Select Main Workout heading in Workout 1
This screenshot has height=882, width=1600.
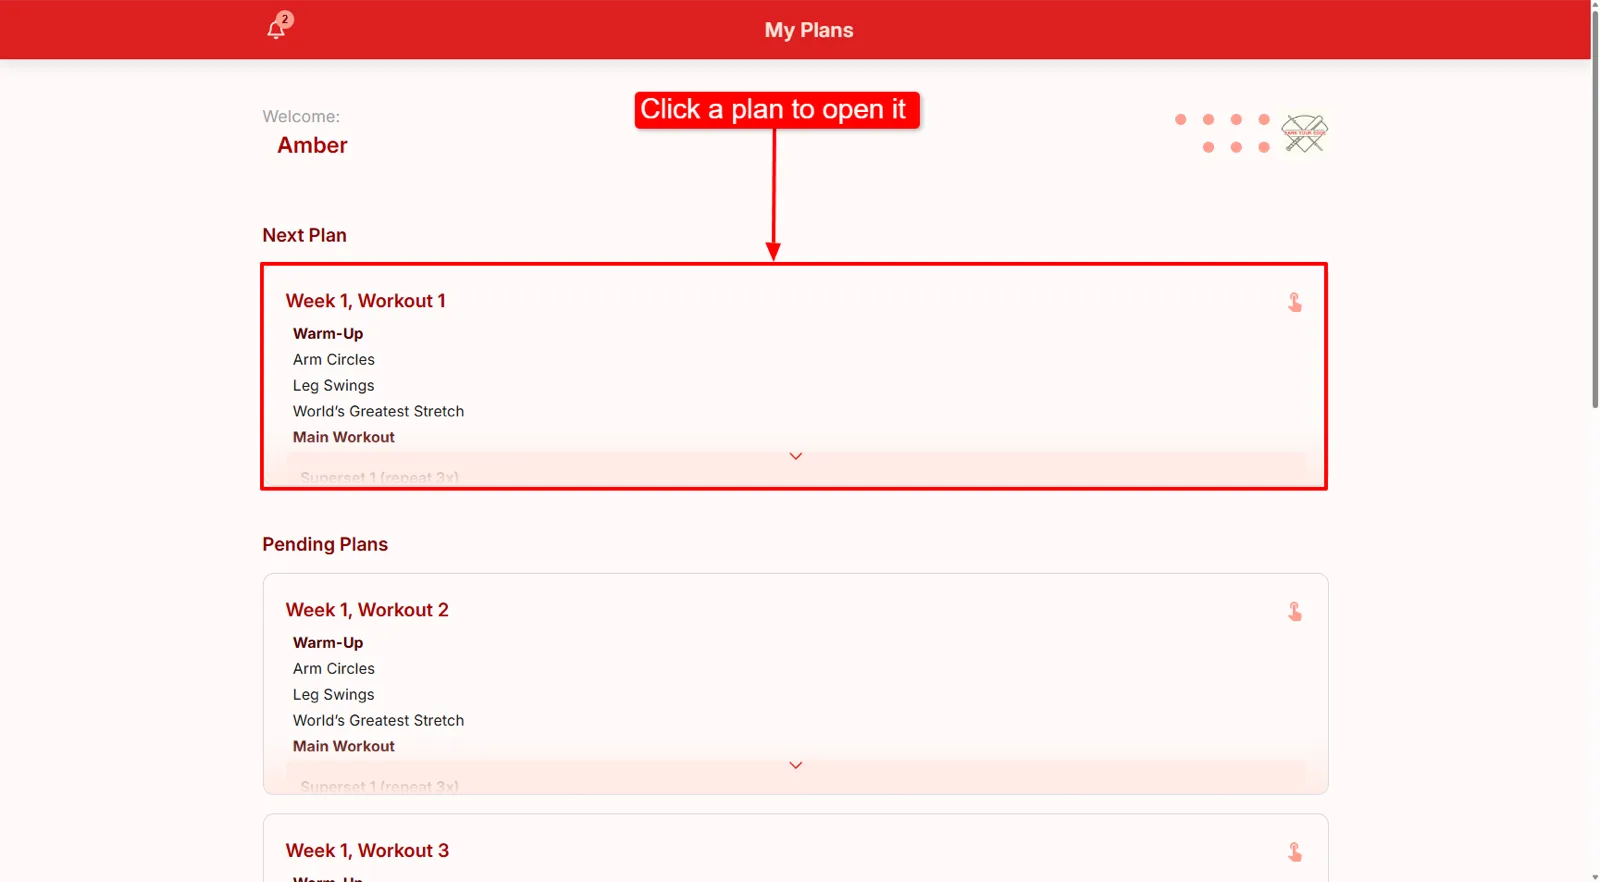(343, 437)
